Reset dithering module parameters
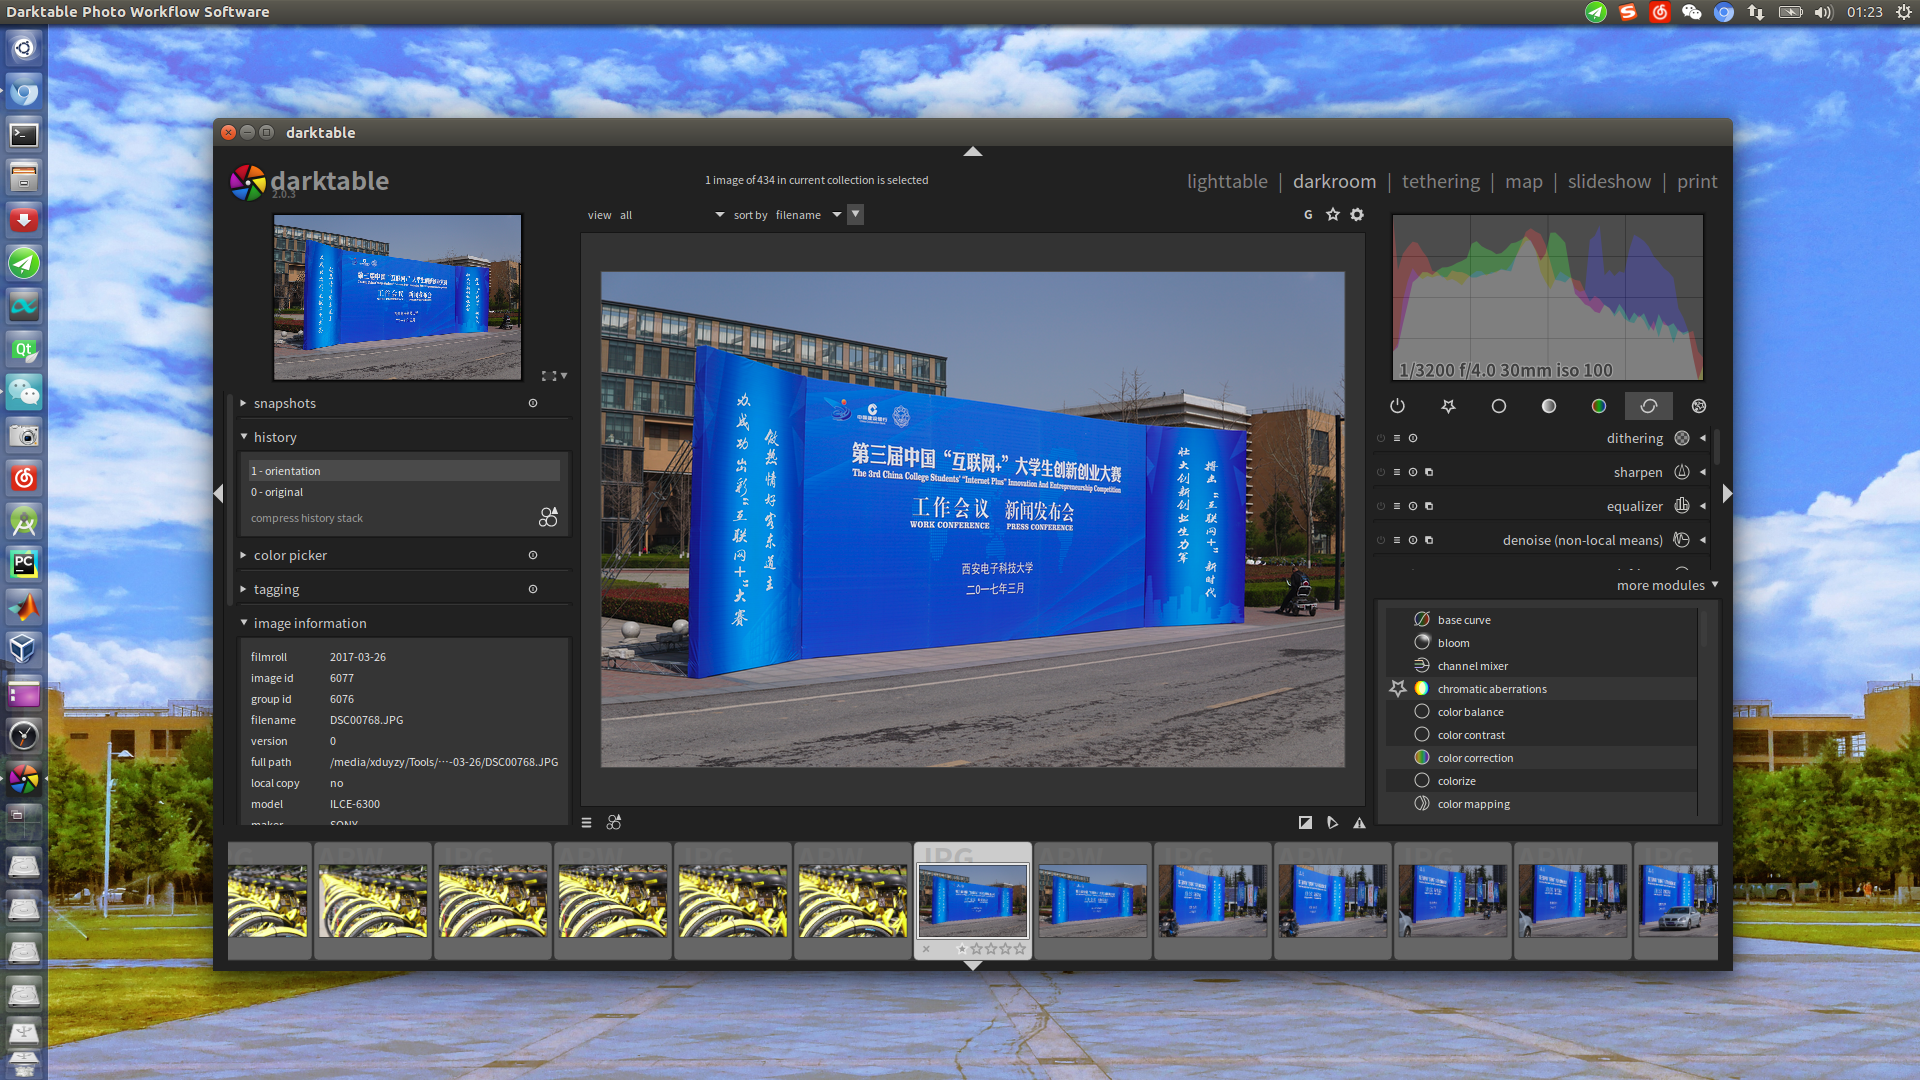1920x1080 pixels. pos(1413,438)
